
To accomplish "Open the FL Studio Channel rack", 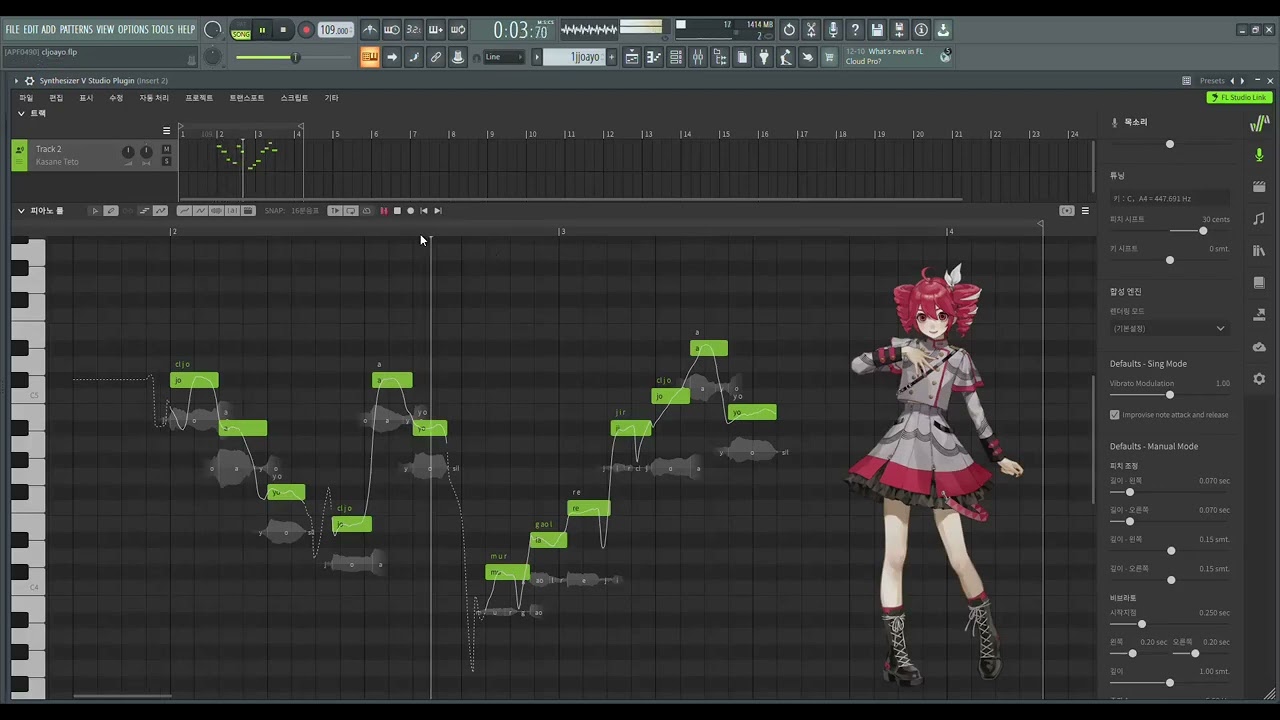I will coord(676,57).
